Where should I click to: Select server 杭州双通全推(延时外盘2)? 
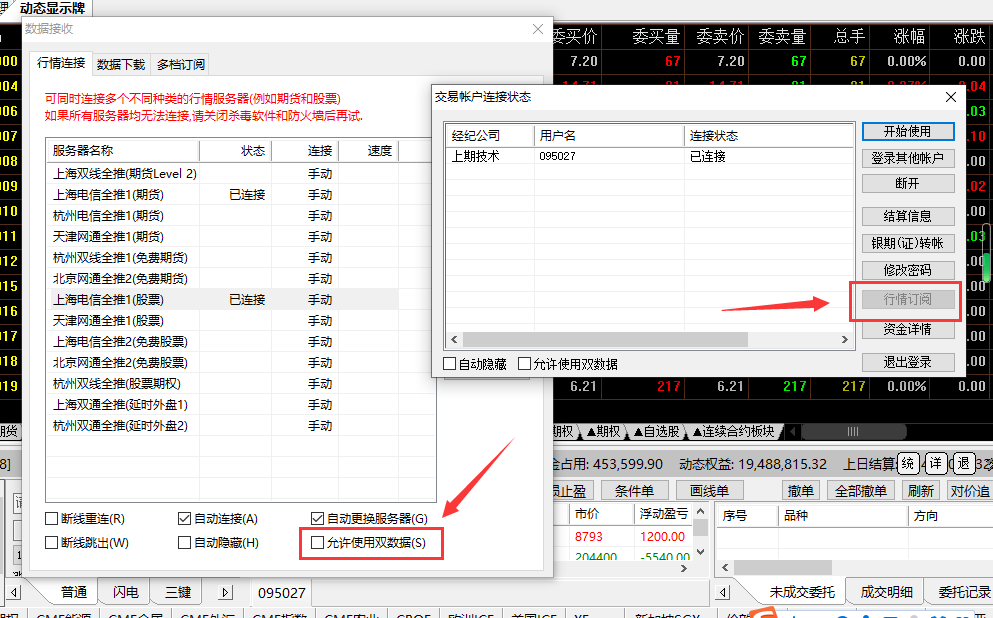pyautogui.click(x=223, y=426)
